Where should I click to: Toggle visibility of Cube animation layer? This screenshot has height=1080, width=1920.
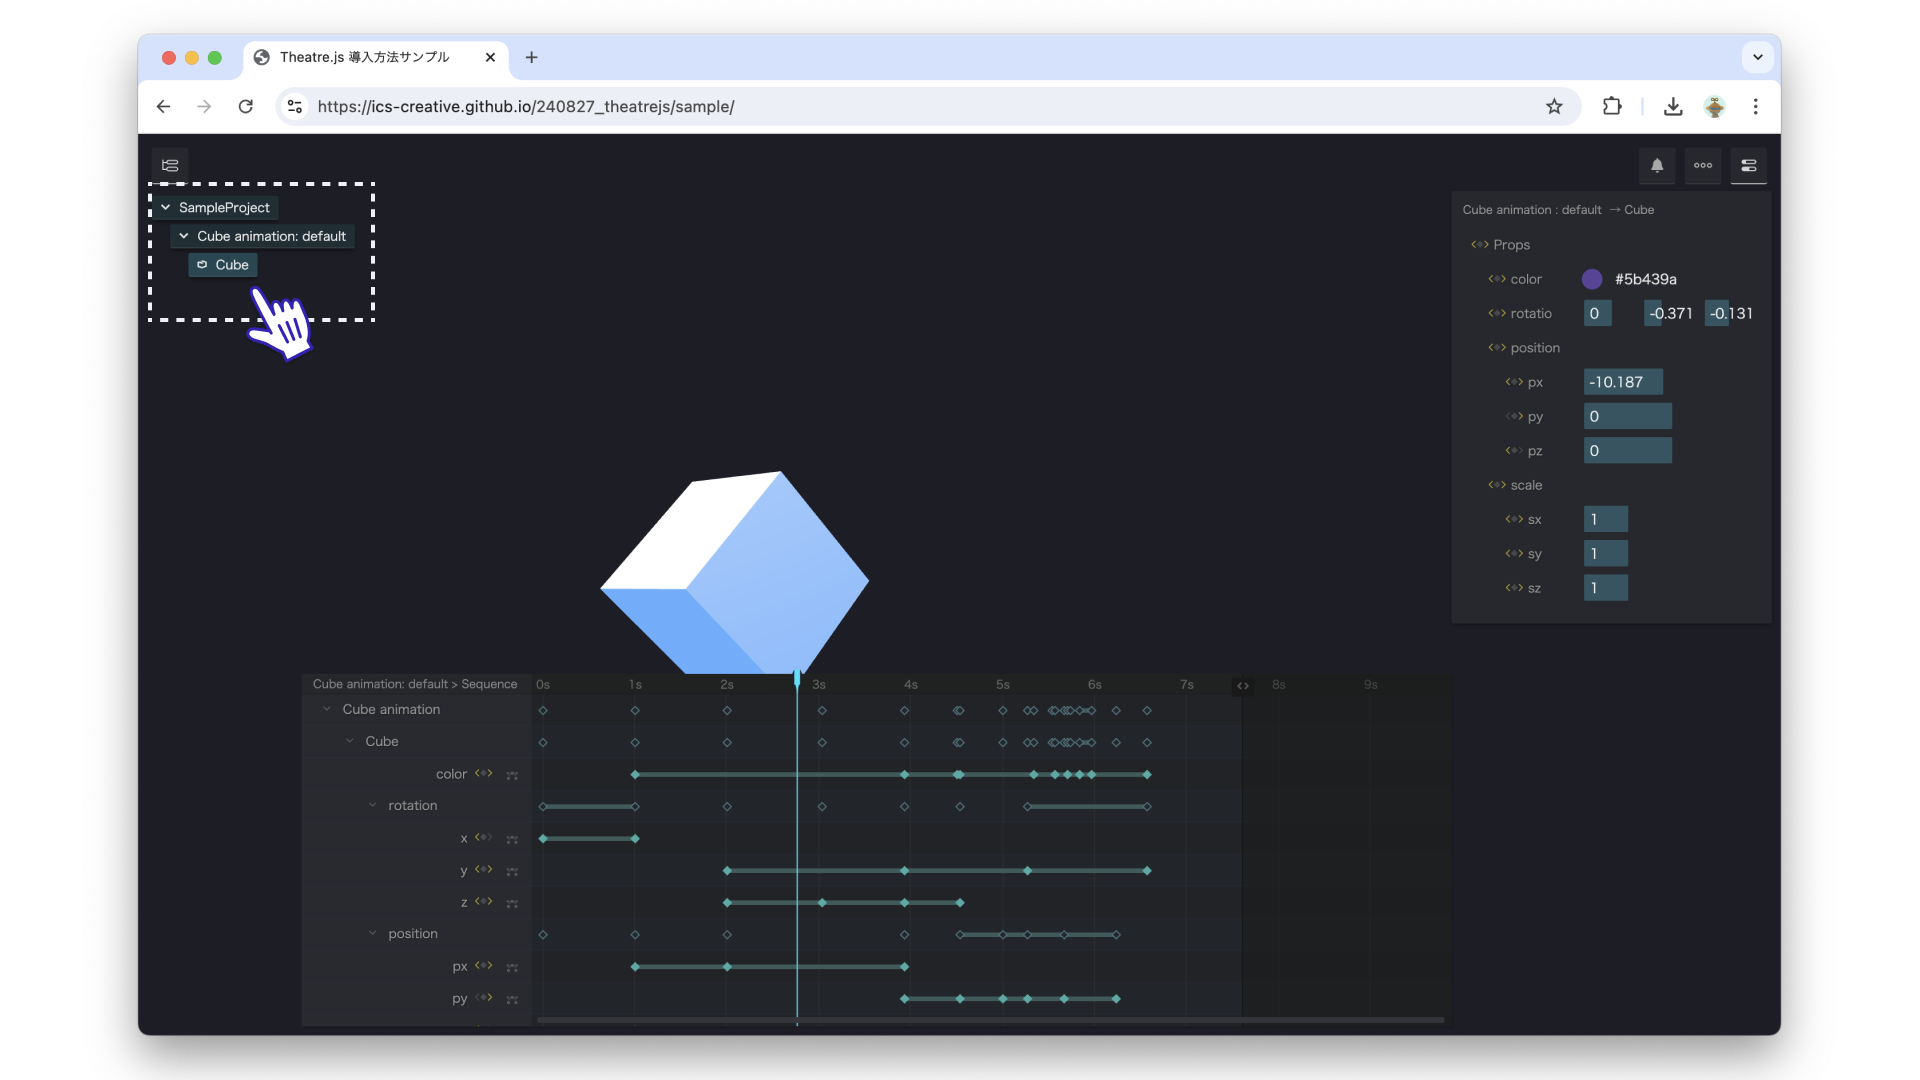[326, 708]
